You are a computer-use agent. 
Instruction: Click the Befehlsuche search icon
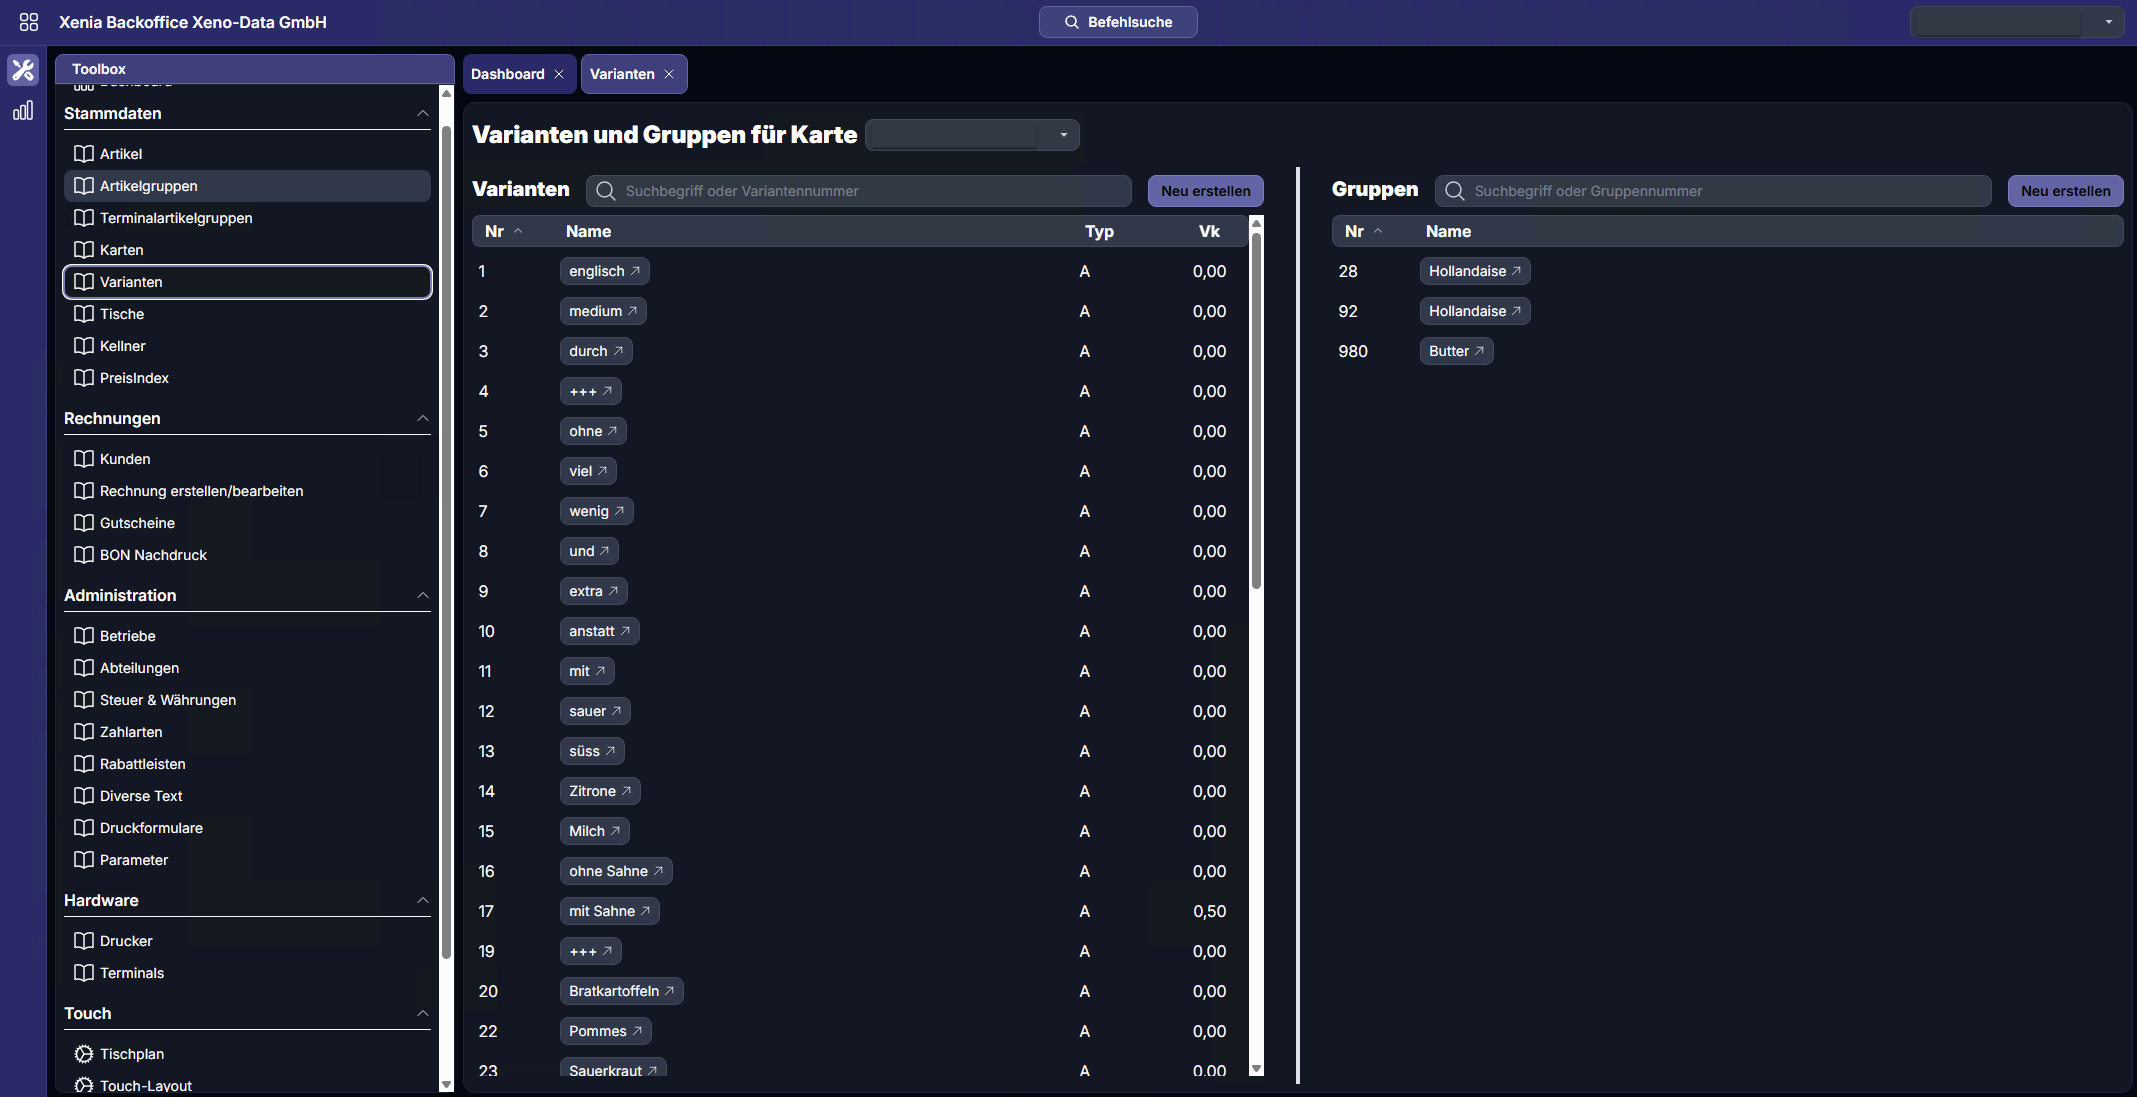click(1071, 22)
